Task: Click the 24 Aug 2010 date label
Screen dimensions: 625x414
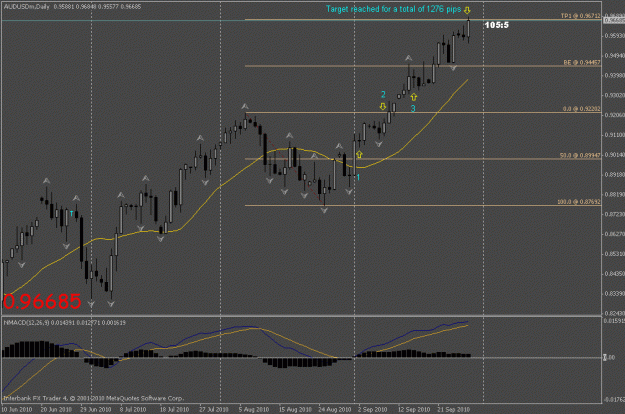Action: tap(334, 409)
